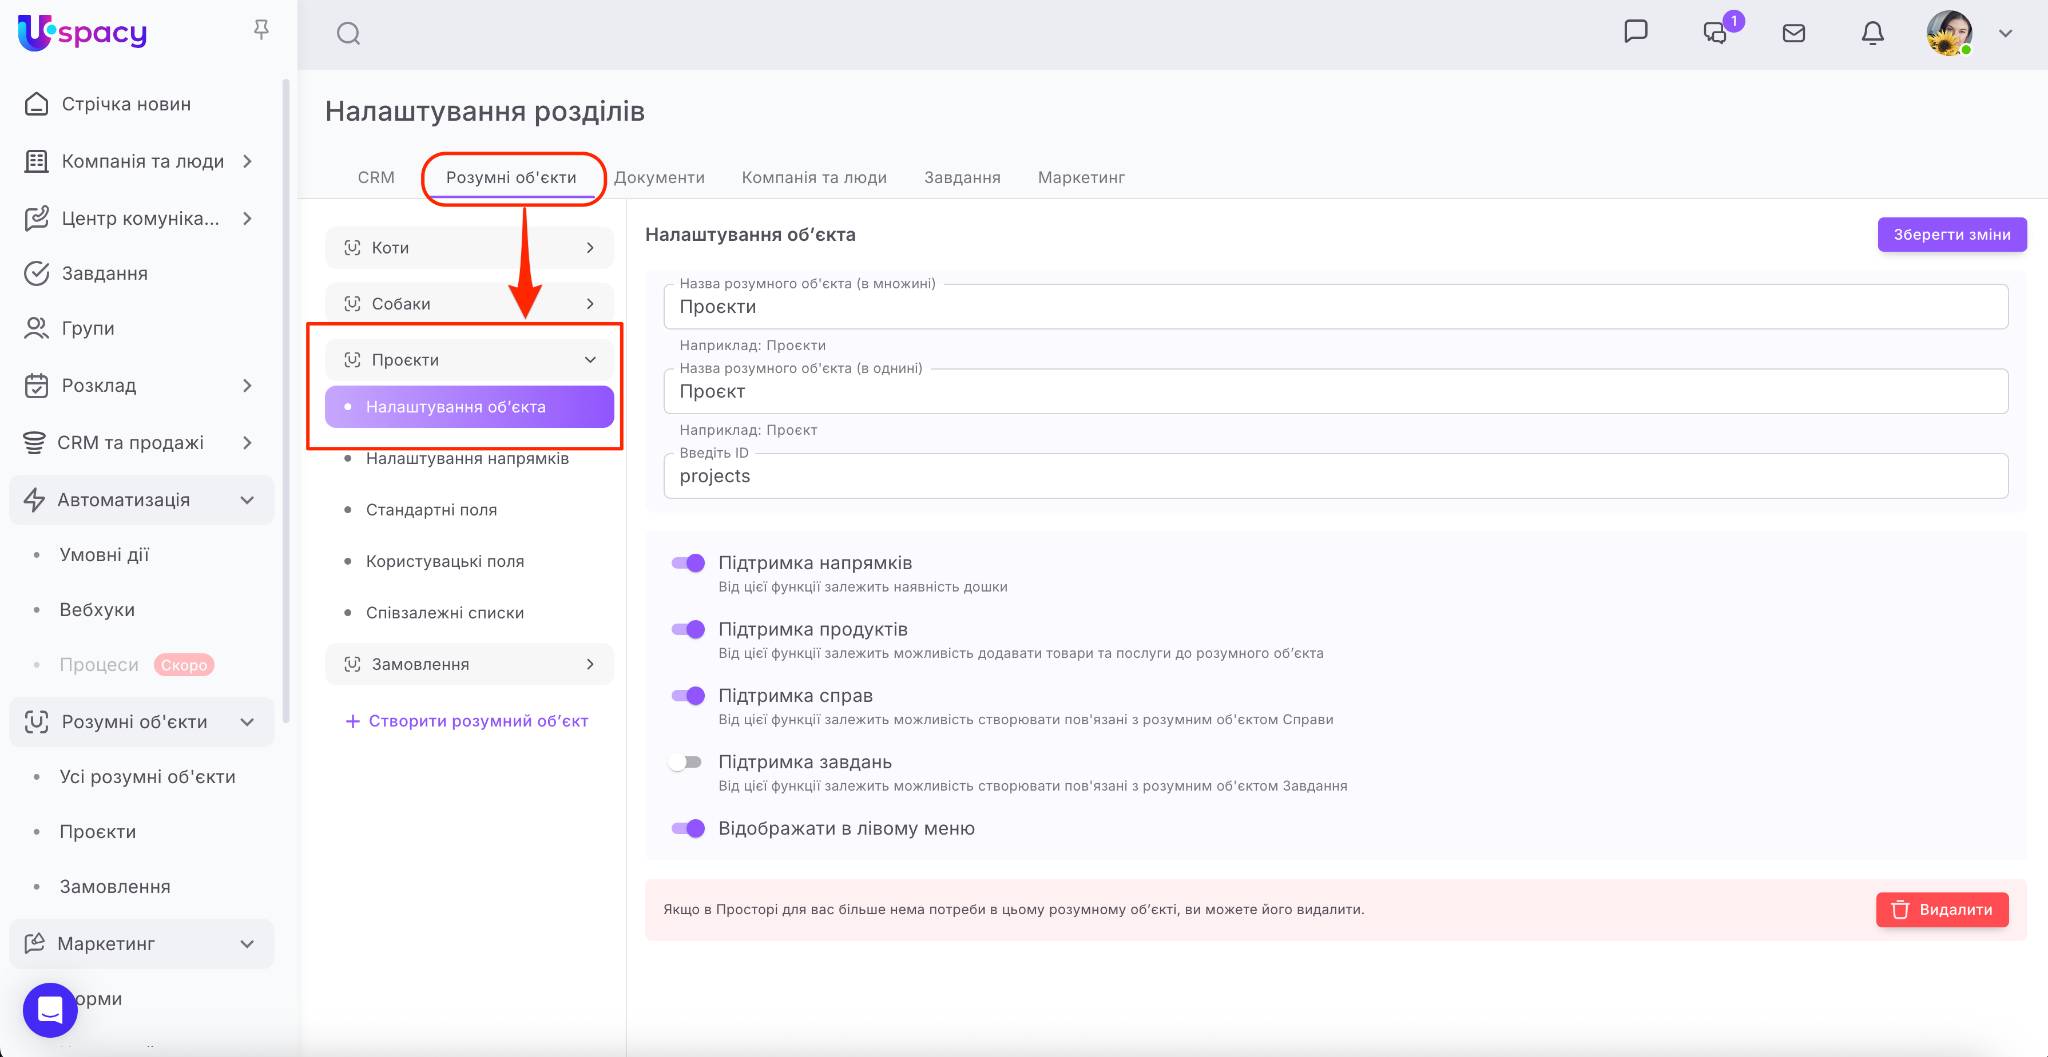Toggle Відображати в лівому меню switch
The height and width of the screenshot is (1057, 2048).
(x=688, y=828)
